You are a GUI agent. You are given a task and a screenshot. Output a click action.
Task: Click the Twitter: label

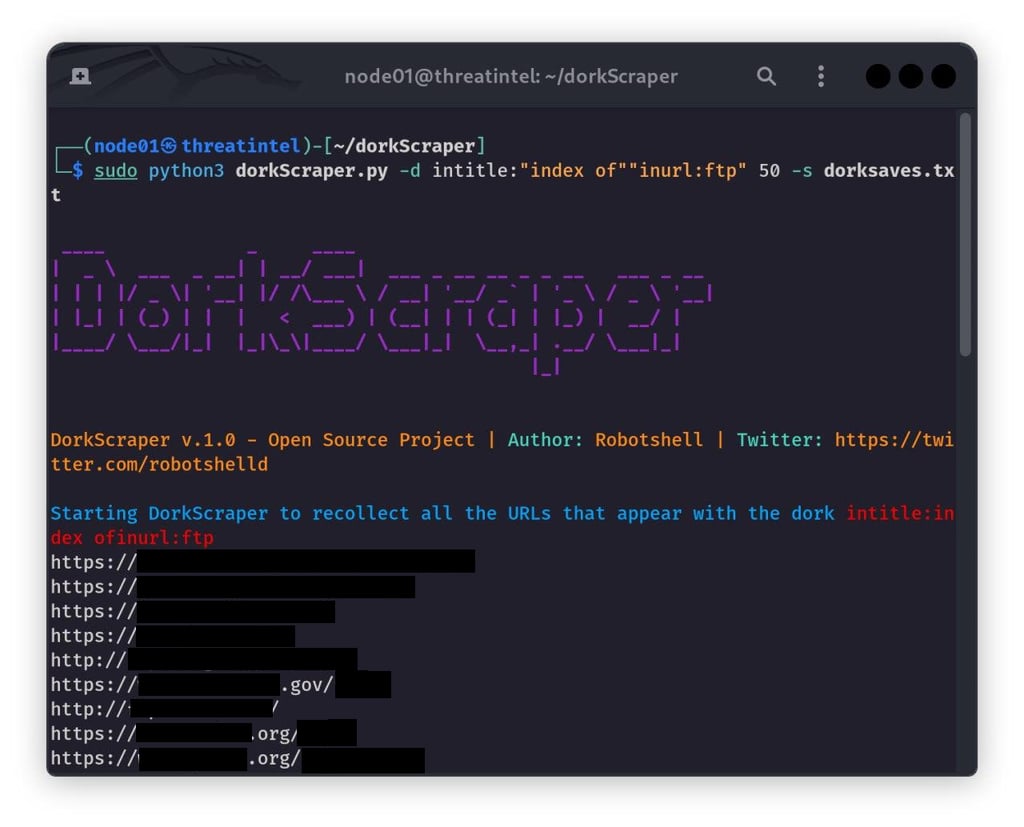point(779,440)
